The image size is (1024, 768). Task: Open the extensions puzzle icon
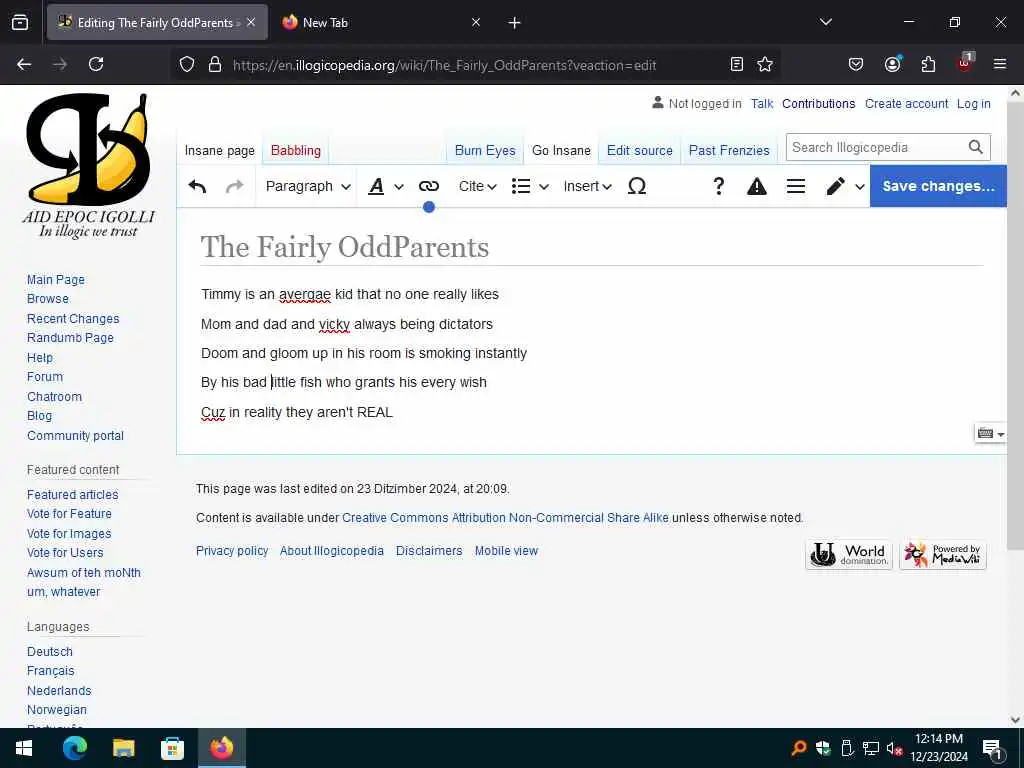(928, 64)
